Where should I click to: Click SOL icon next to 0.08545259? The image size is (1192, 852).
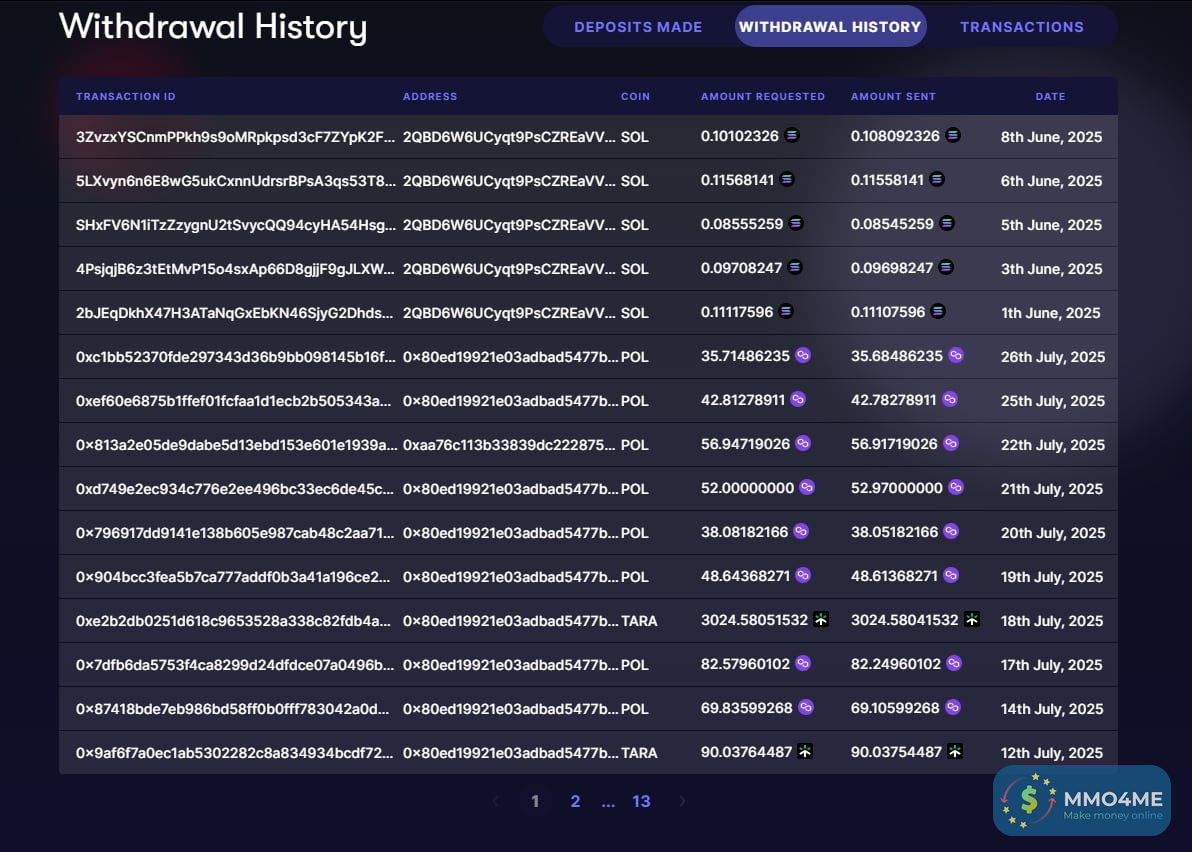point(946,223)
